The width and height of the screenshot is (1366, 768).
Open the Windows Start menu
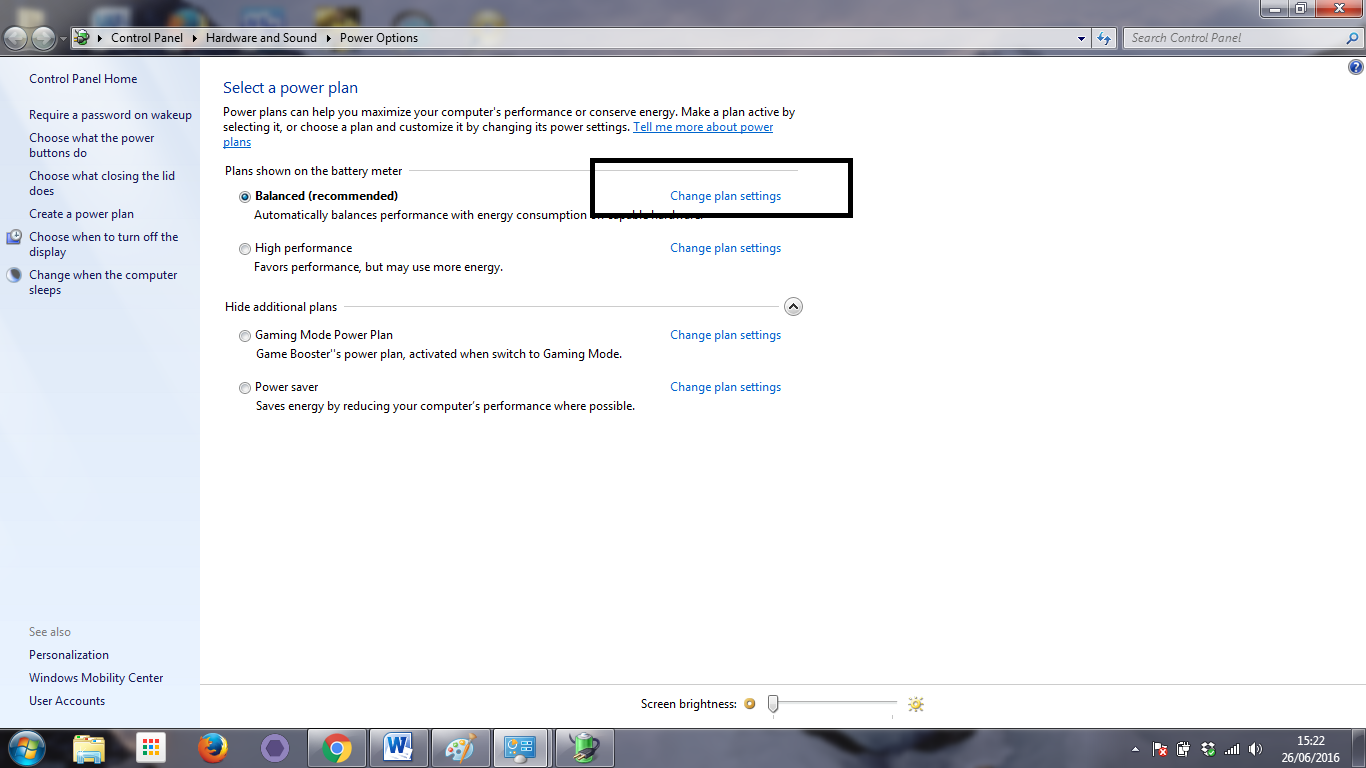pos(26,748)
